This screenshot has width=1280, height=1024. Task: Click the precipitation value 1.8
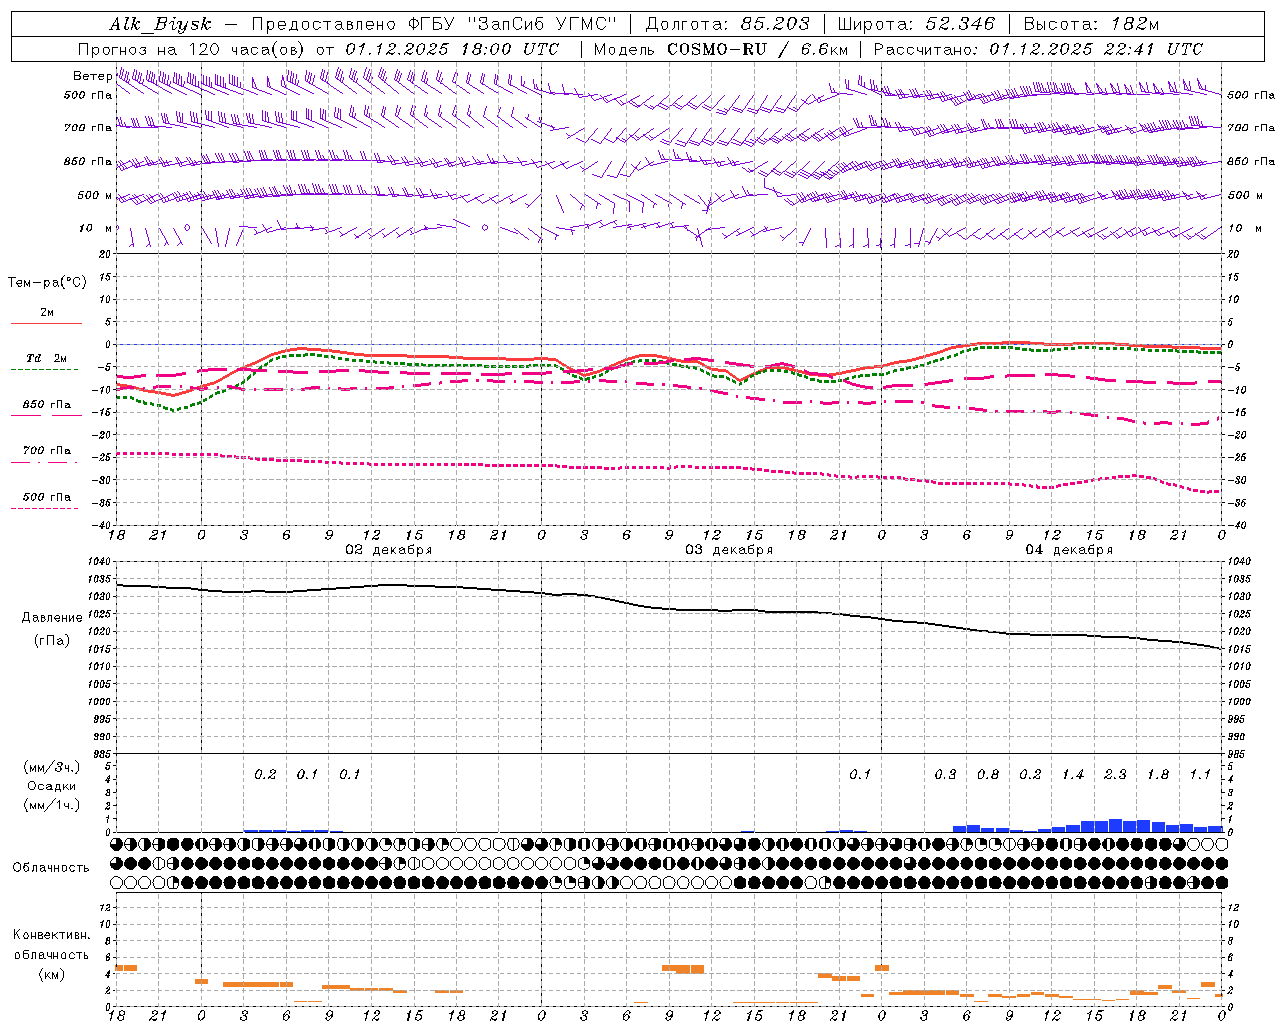tap(1158, 775)
